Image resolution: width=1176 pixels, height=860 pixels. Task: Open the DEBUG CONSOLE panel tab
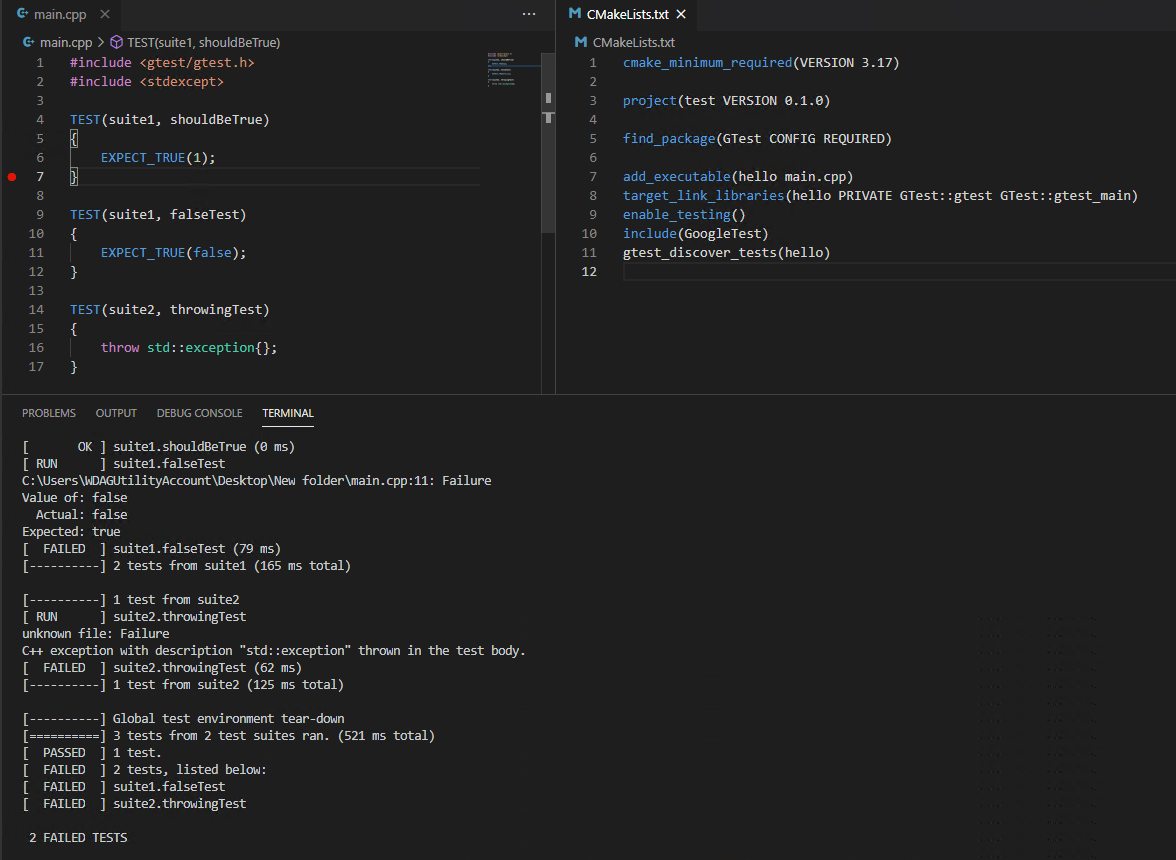199,413
